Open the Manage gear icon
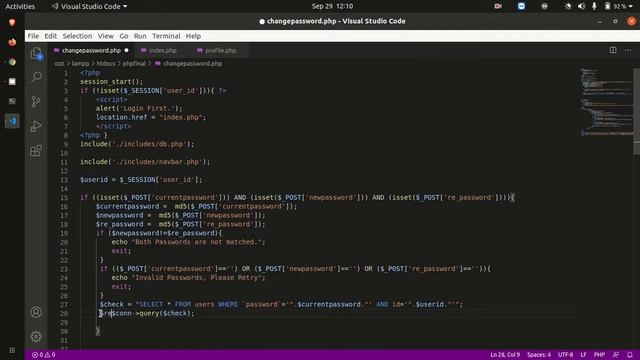This screenshot has width=640, height=360. point(36,336)
